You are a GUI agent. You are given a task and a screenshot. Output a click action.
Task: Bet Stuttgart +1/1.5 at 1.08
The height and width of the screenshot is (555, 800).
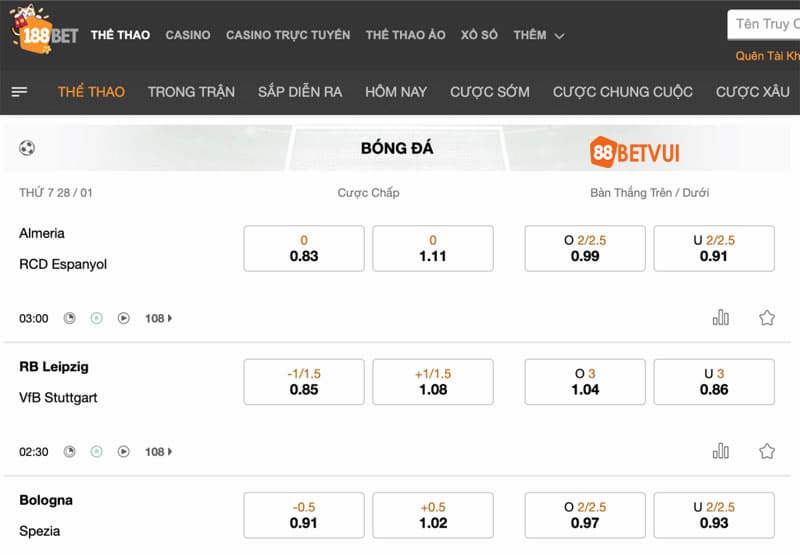click(x=433, y=382)
